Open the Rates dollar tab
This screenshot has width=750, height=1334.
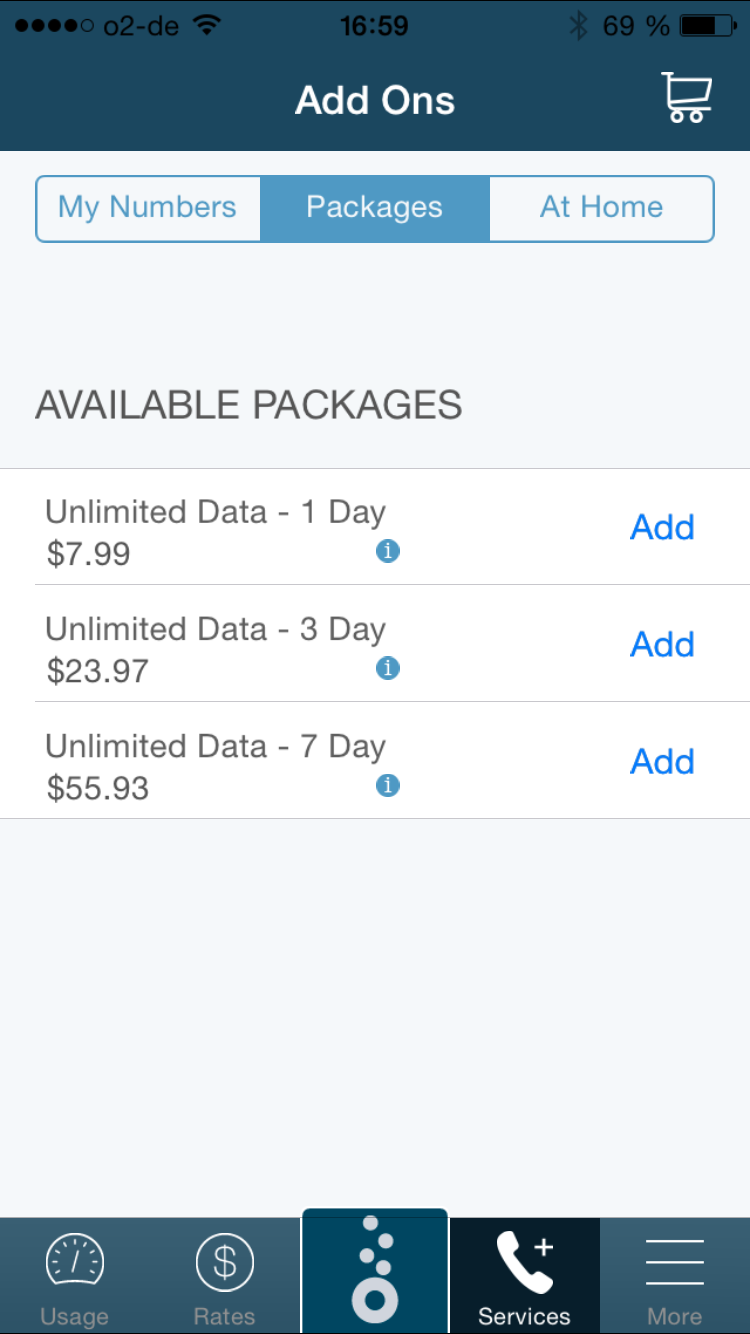point(224,1277)
